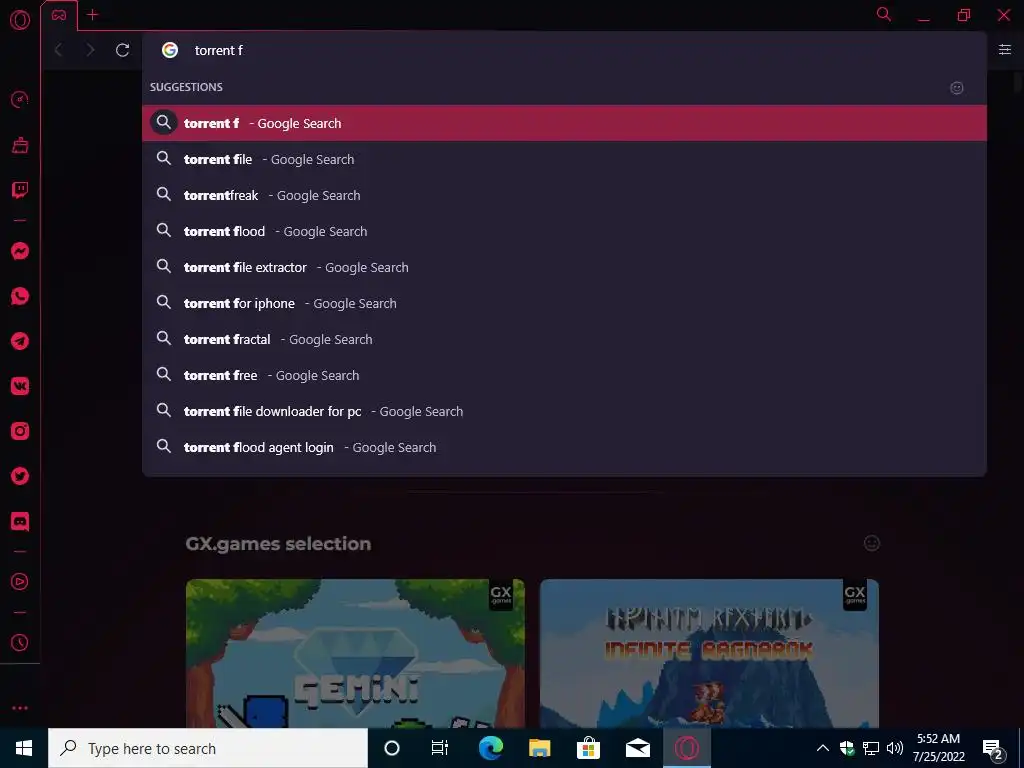Open Discord in sidebar
The width and height of the screenshot is (1024, 768).
coord(20,522)
